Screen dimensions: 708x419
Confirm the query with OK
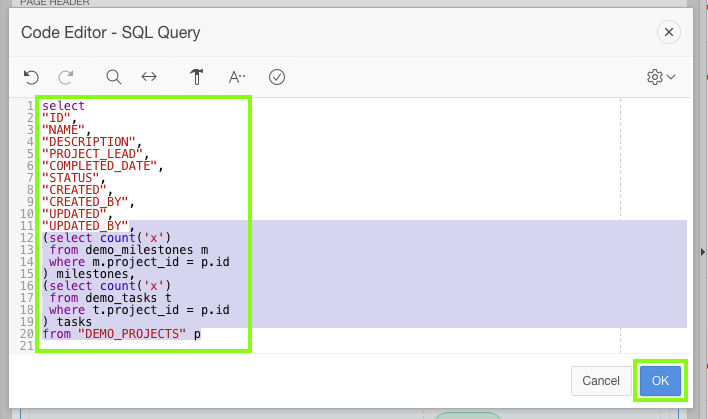point(660,381)
